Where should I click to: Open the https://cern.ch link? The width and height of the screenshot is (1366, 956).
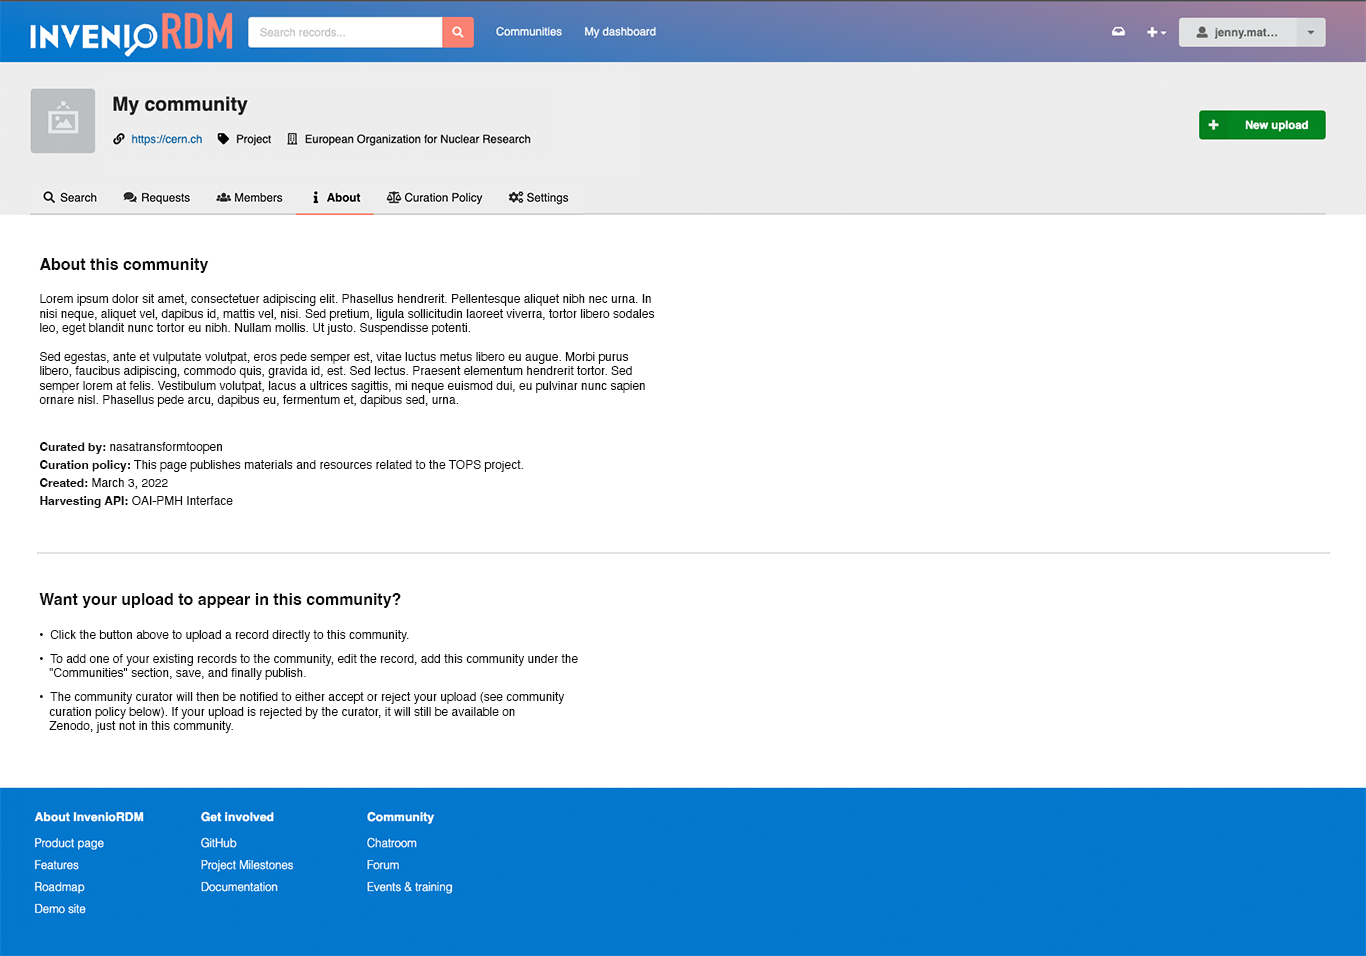tap(166, 139)
